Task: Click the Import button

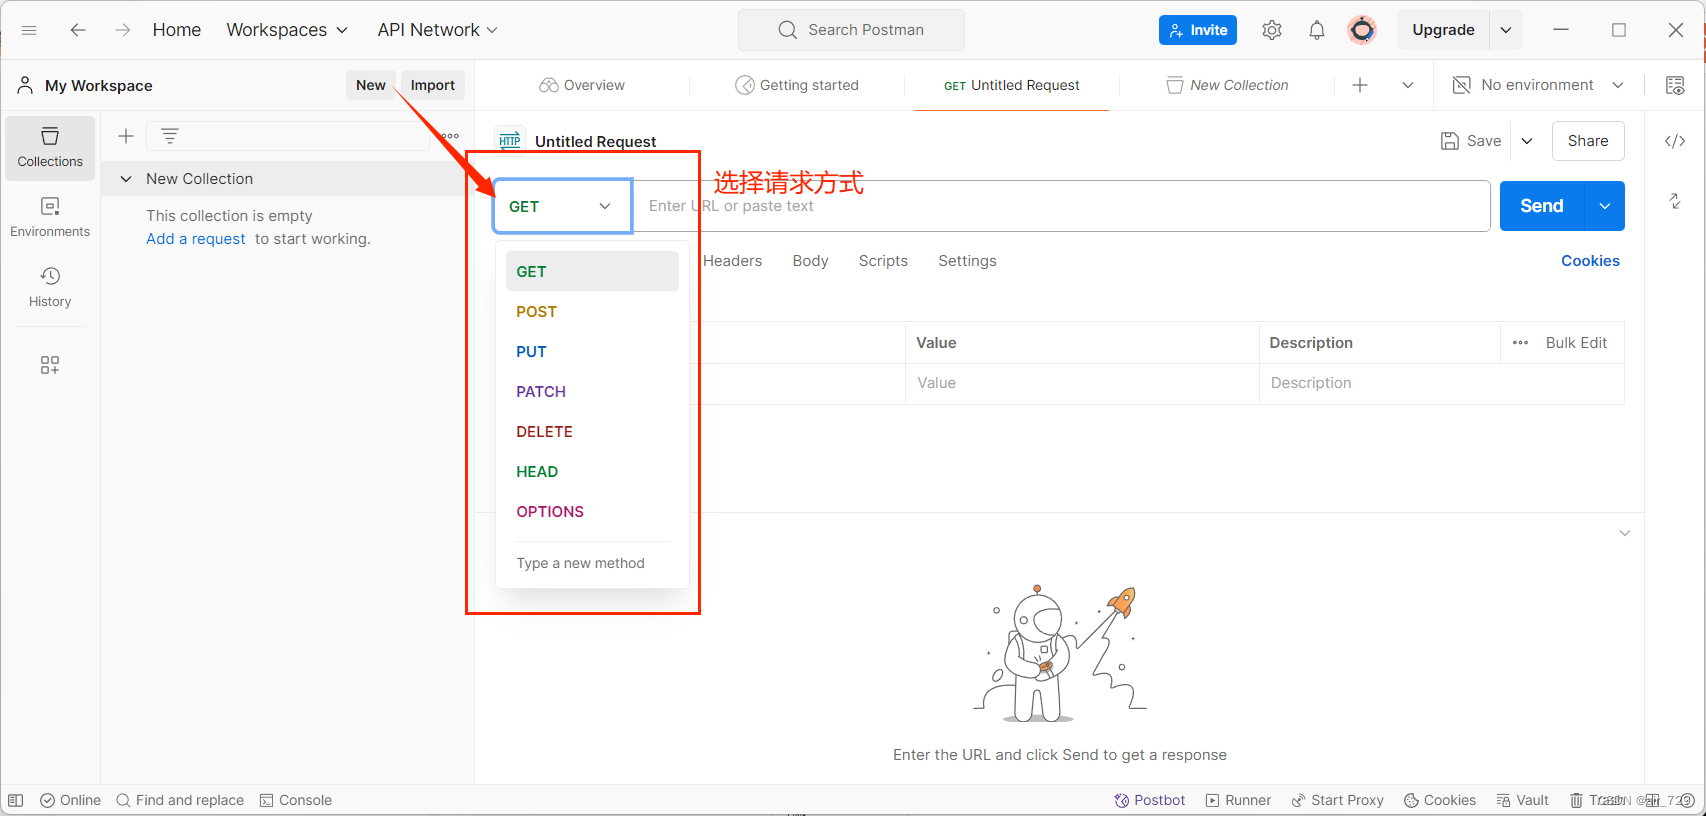Action: point(433,85)
